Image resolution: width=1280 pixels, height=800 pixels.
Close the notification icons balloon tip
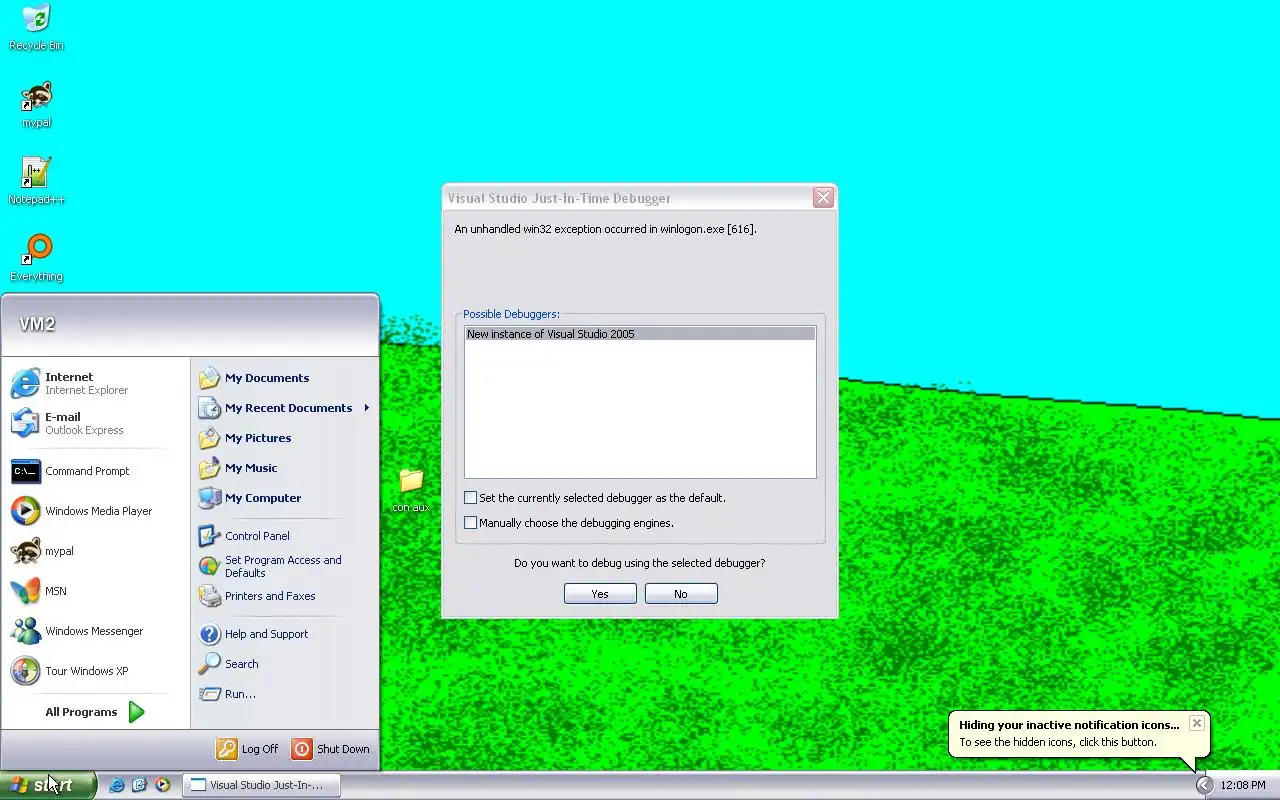[x=1196, y=723]
